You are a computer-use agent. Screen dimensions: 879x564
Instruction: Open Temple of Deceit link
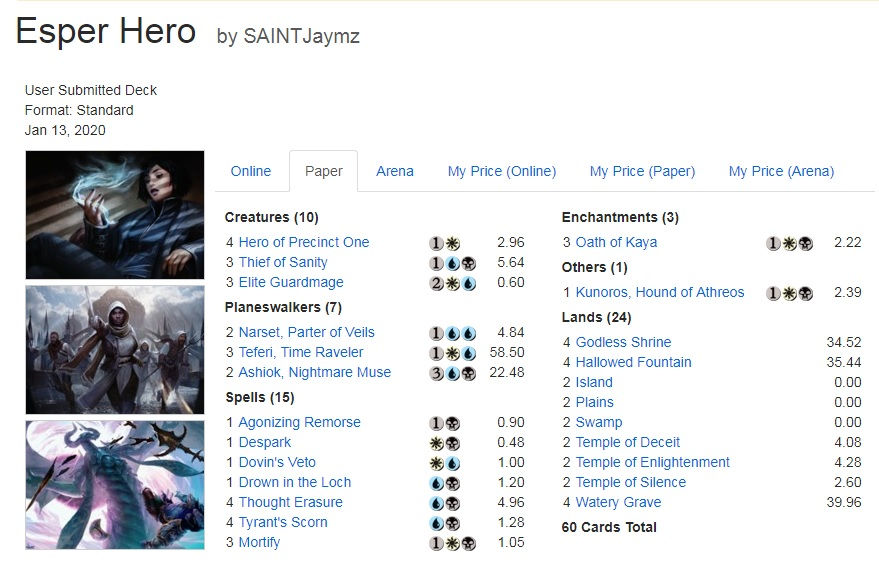point(628,442)
